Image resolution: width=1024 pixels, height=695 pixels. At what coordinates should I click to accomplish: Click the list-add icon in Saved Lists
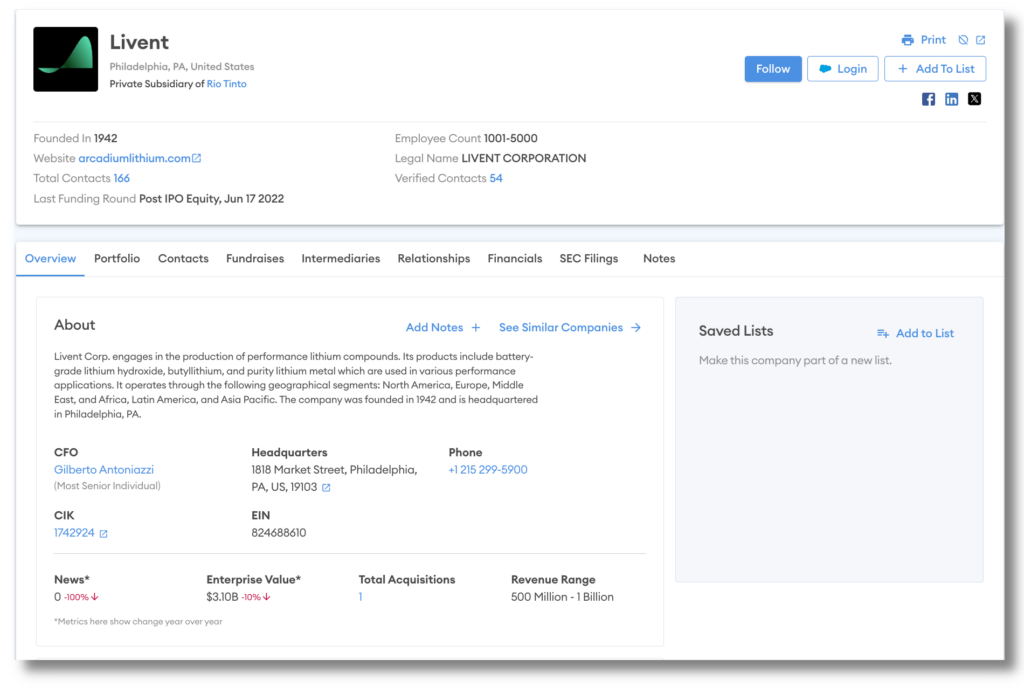tap(882, 333)
